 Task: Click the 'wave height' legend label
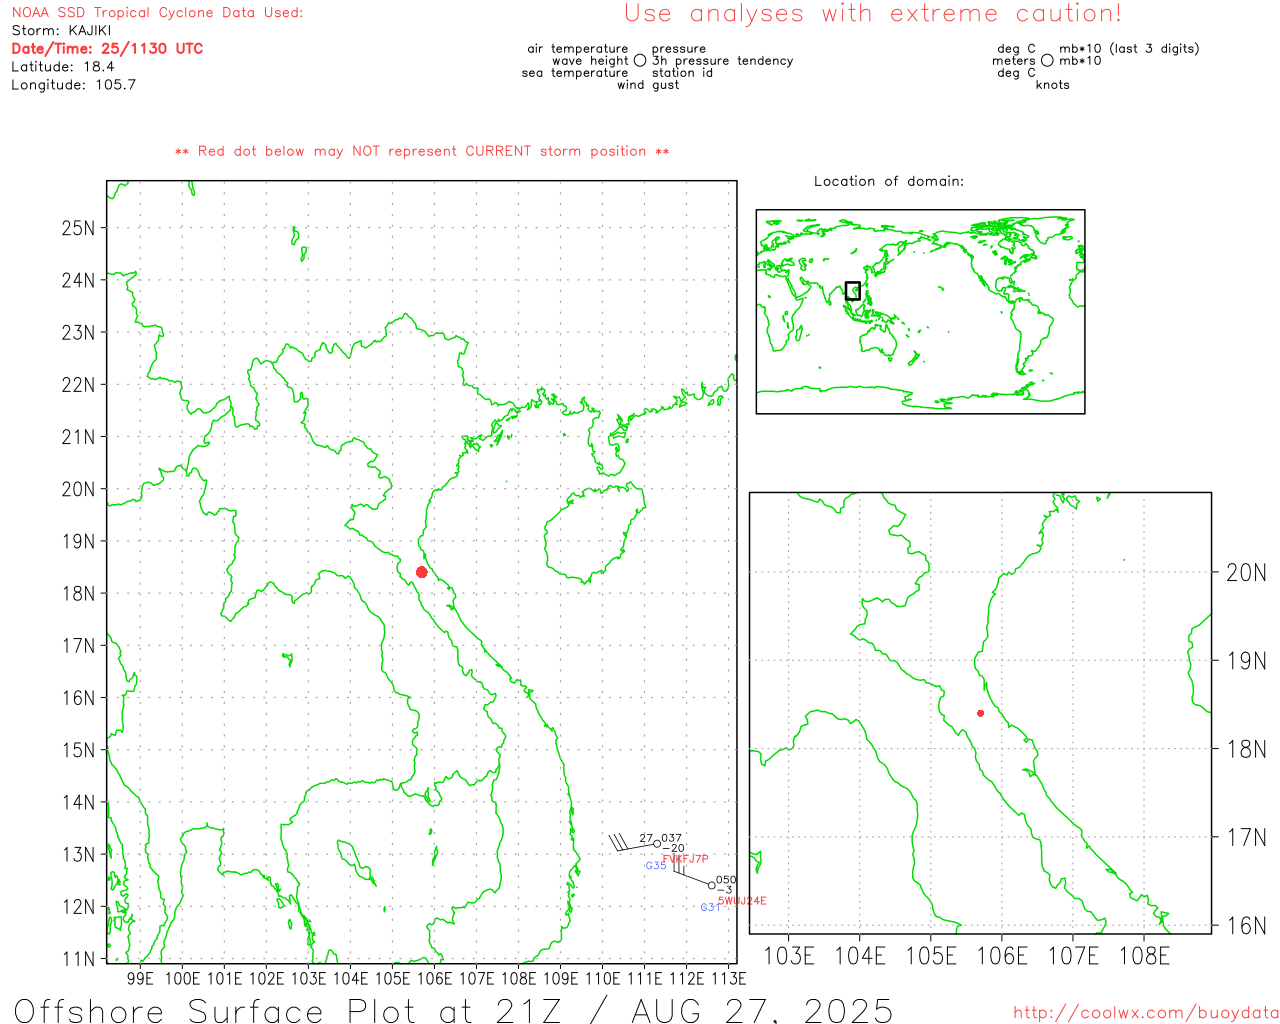click(x=591, y=61)
